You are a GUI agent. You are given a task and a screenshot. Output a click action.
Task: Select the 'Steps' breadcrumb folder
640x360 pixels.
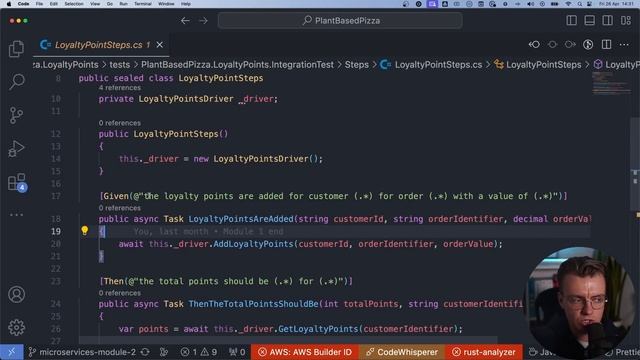[x=357, y=64]
